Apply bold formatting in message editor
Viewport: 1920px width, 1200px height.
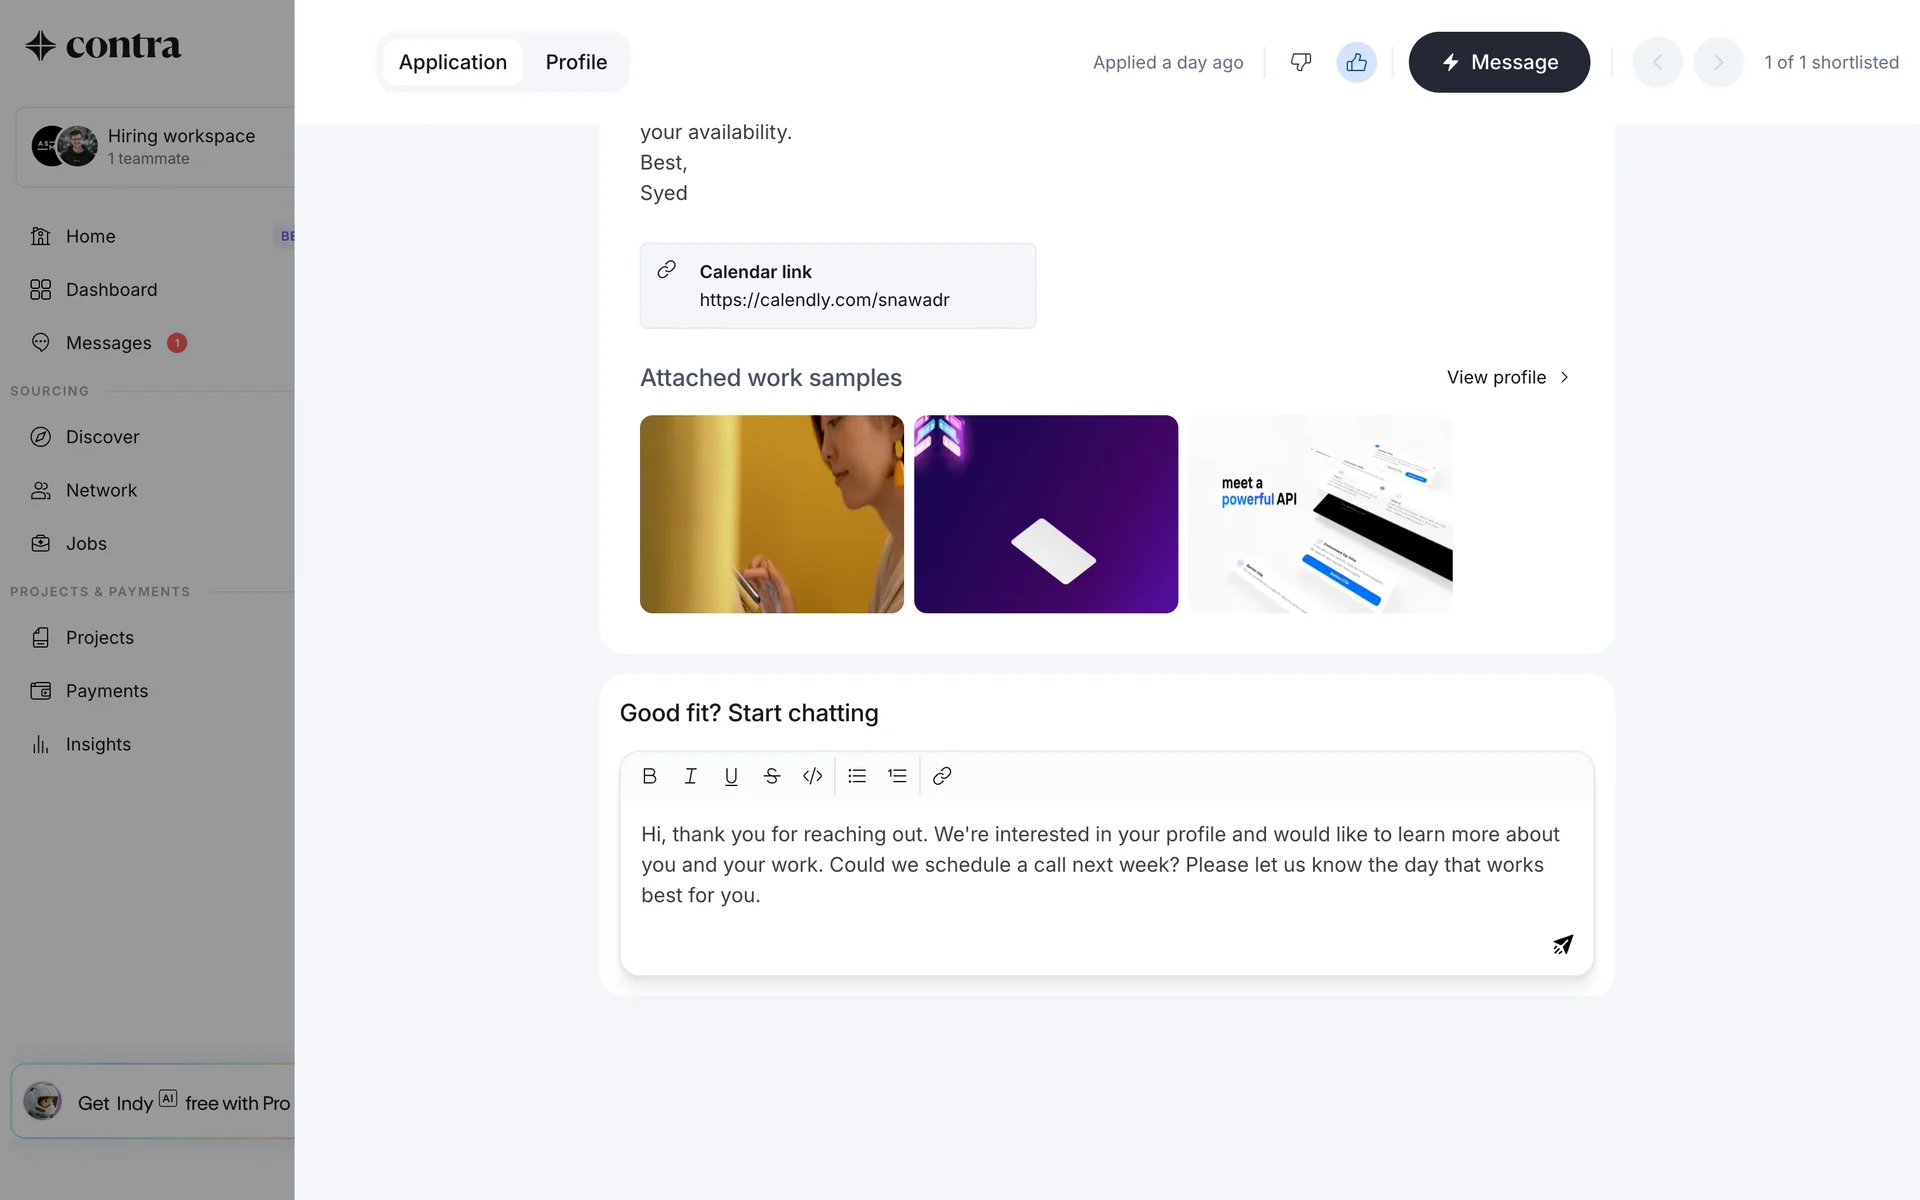pos(649,776)
